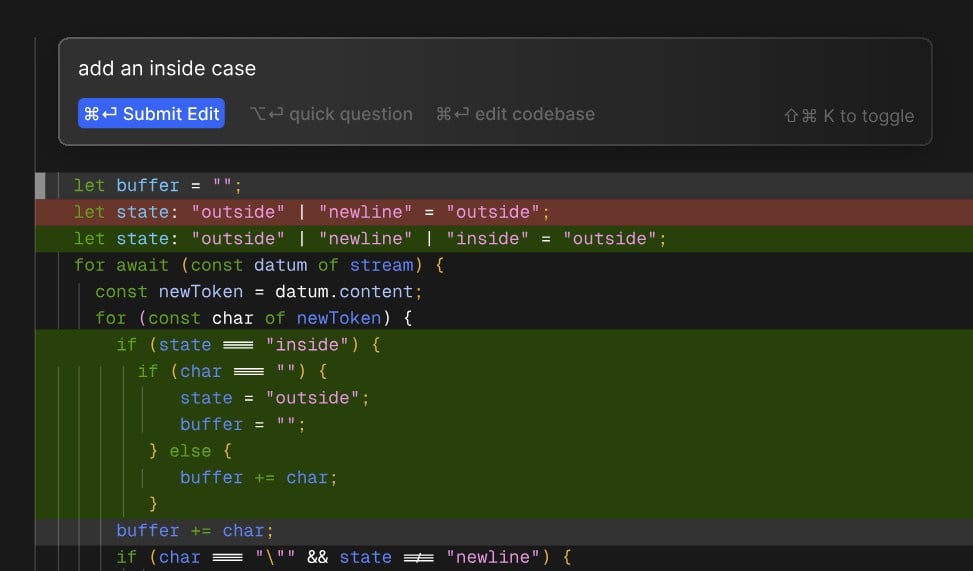Screen dimensions: 973x571
Task: Click the 'state !== "newline"' condition line
Action: 343,557
